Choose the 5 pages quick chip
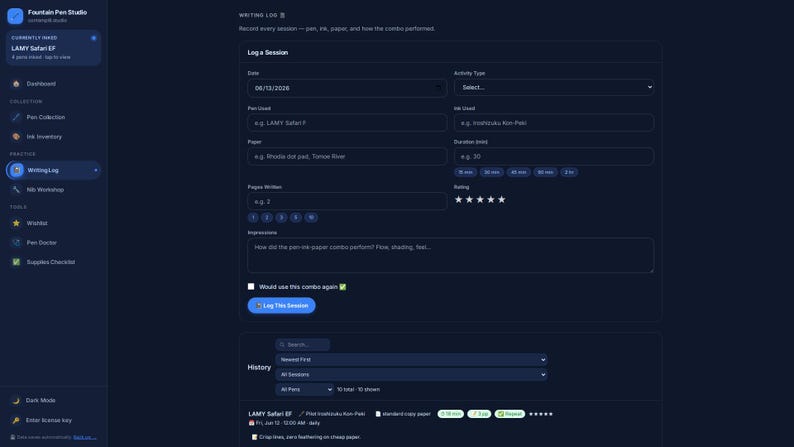Screen dimensions: 794x447 click(296, 217)
